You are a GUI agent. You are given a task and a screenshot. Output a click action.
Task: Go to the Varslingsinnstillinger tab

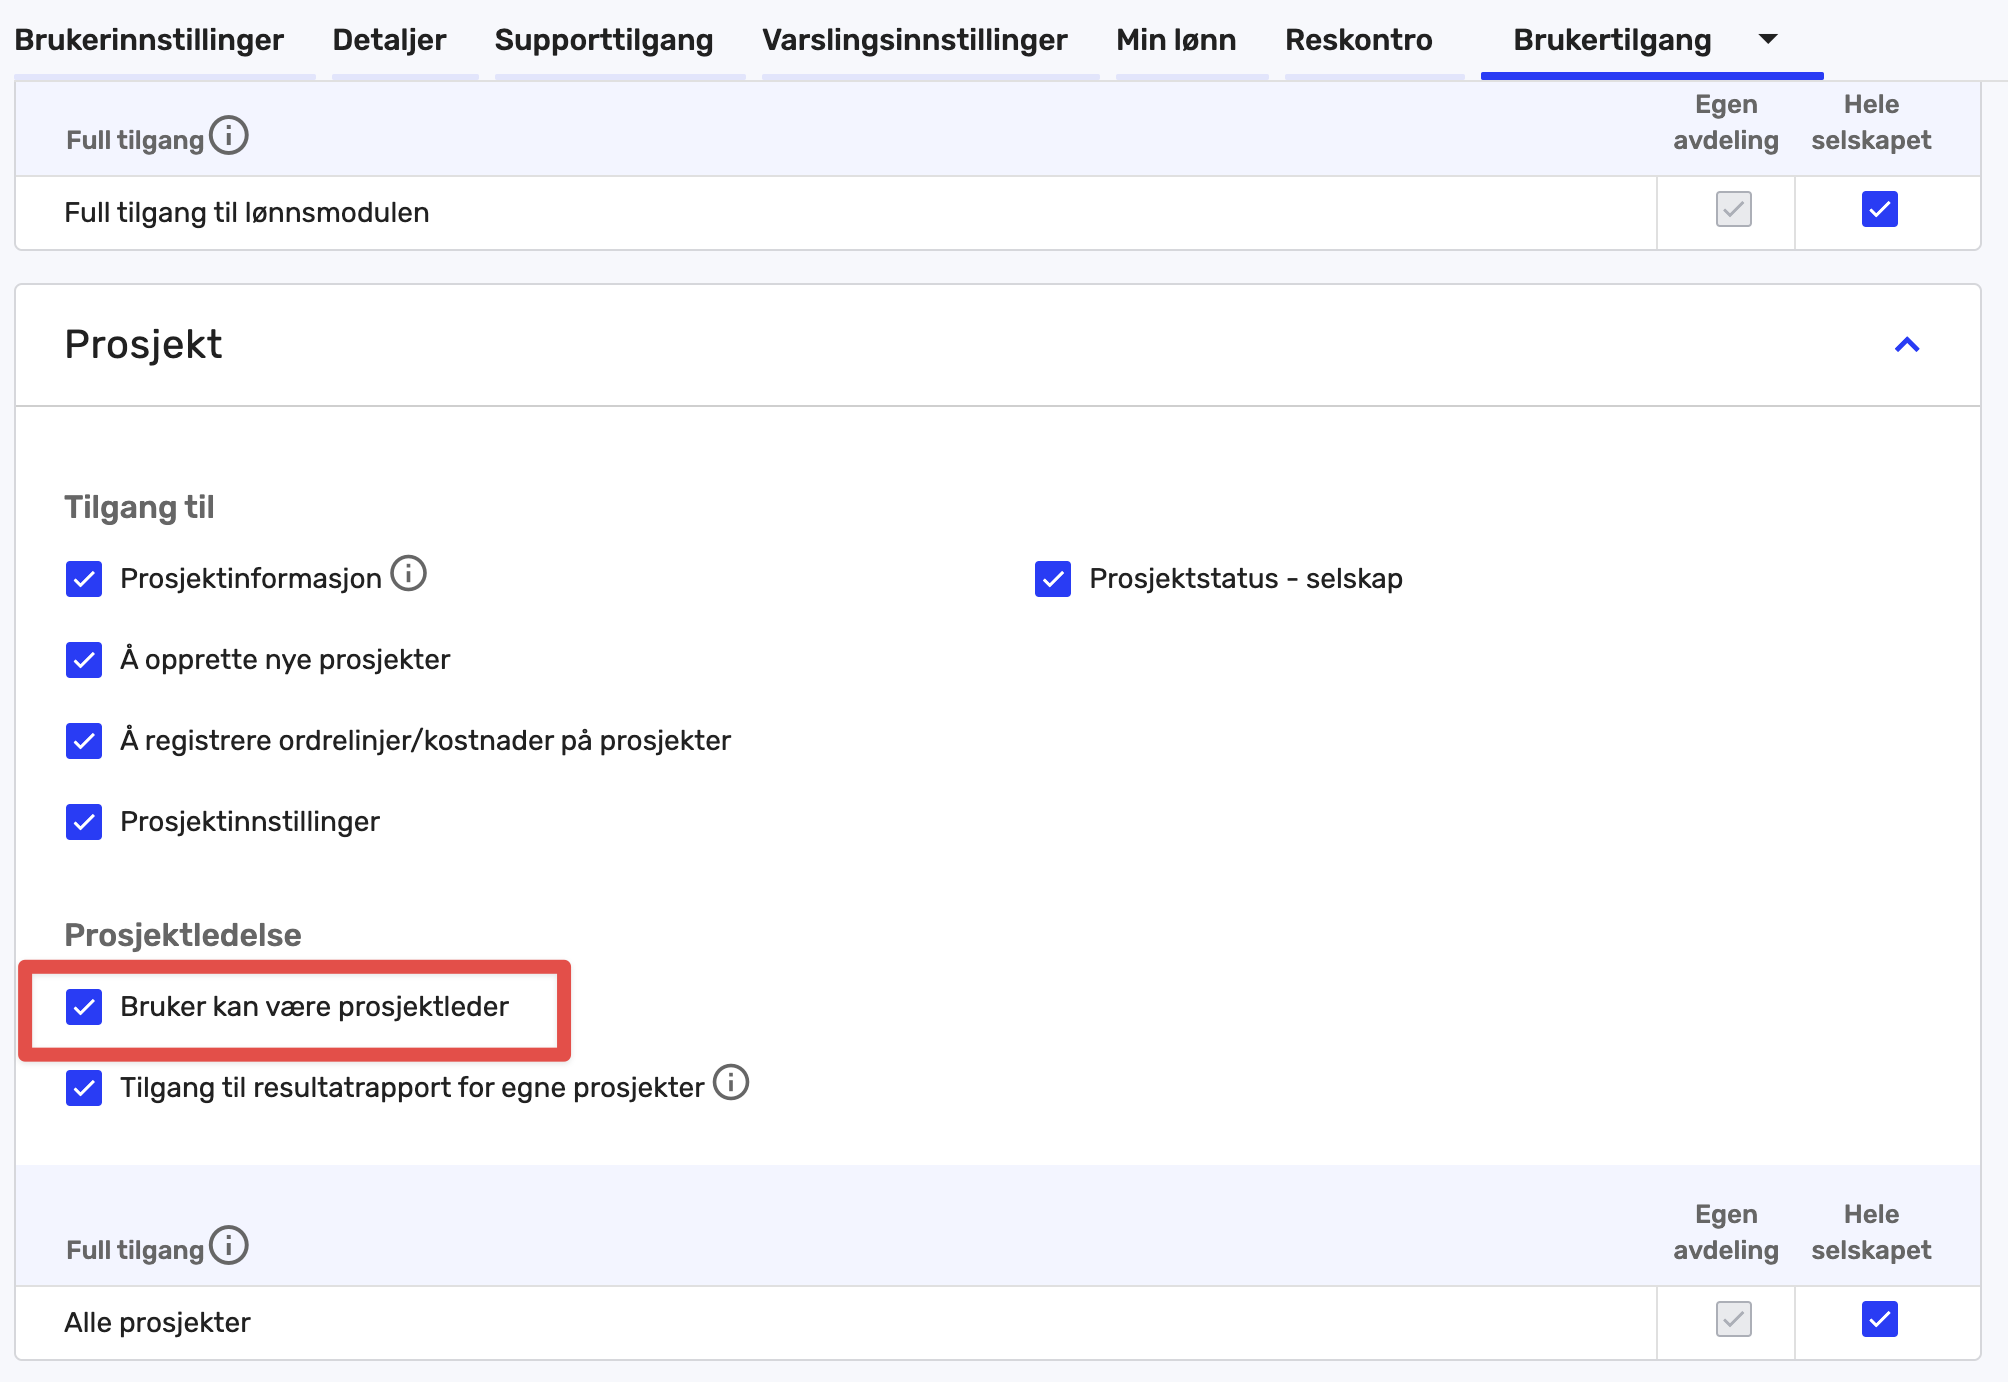click(913, 39)
